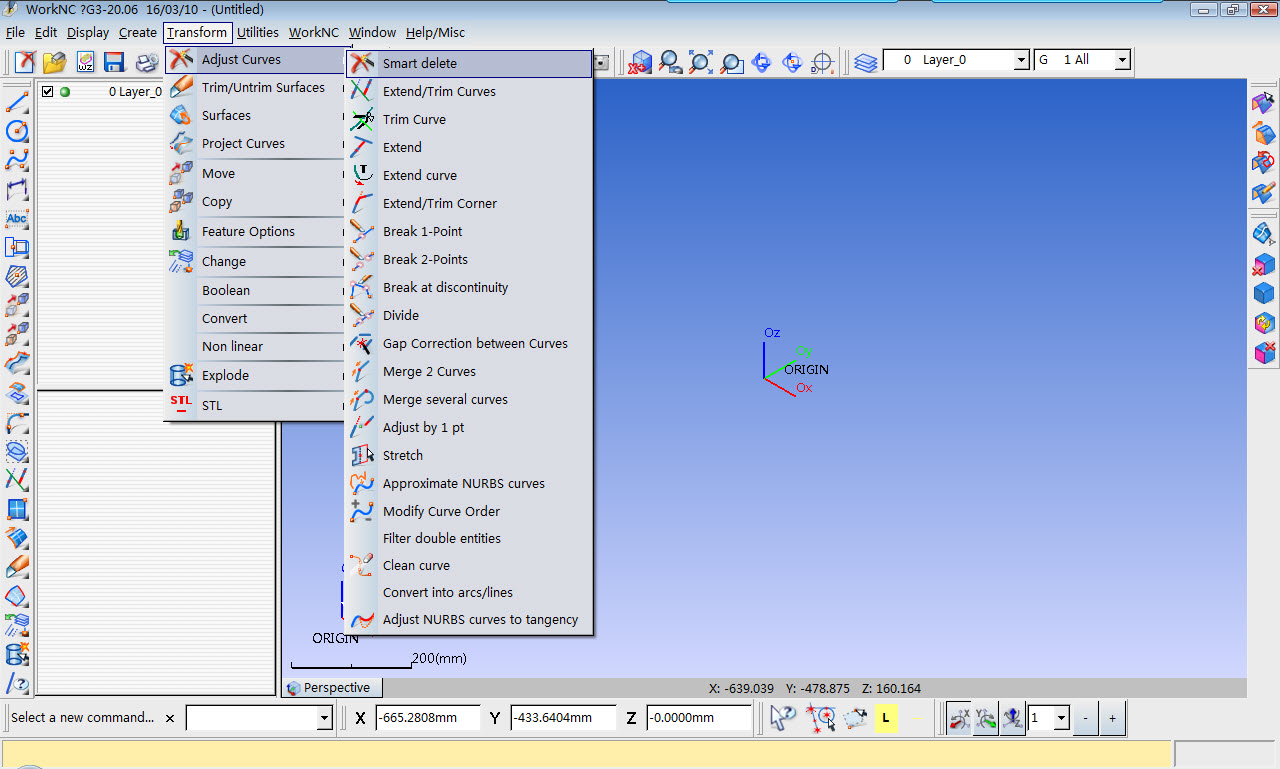Select the circle creation tool in left toolbar

coord(17,131)
